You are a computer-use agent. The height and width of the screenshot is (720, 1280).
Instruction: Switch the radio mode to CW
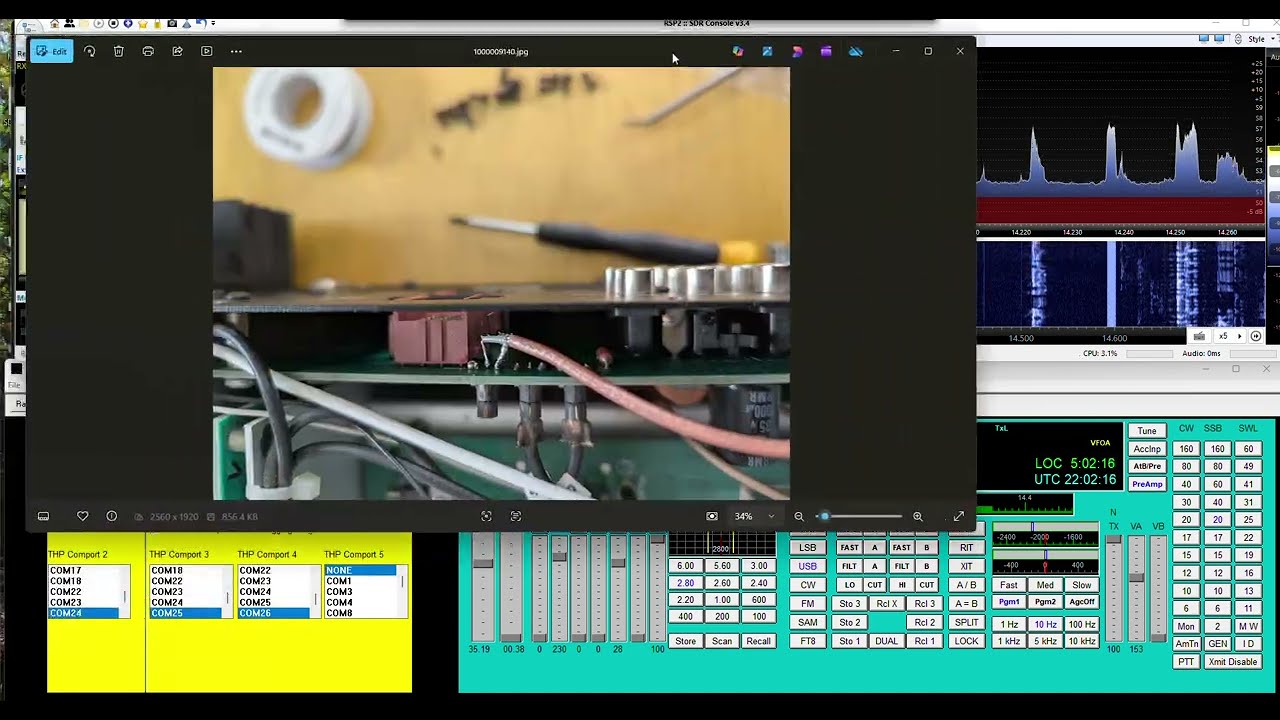[808, 585]
